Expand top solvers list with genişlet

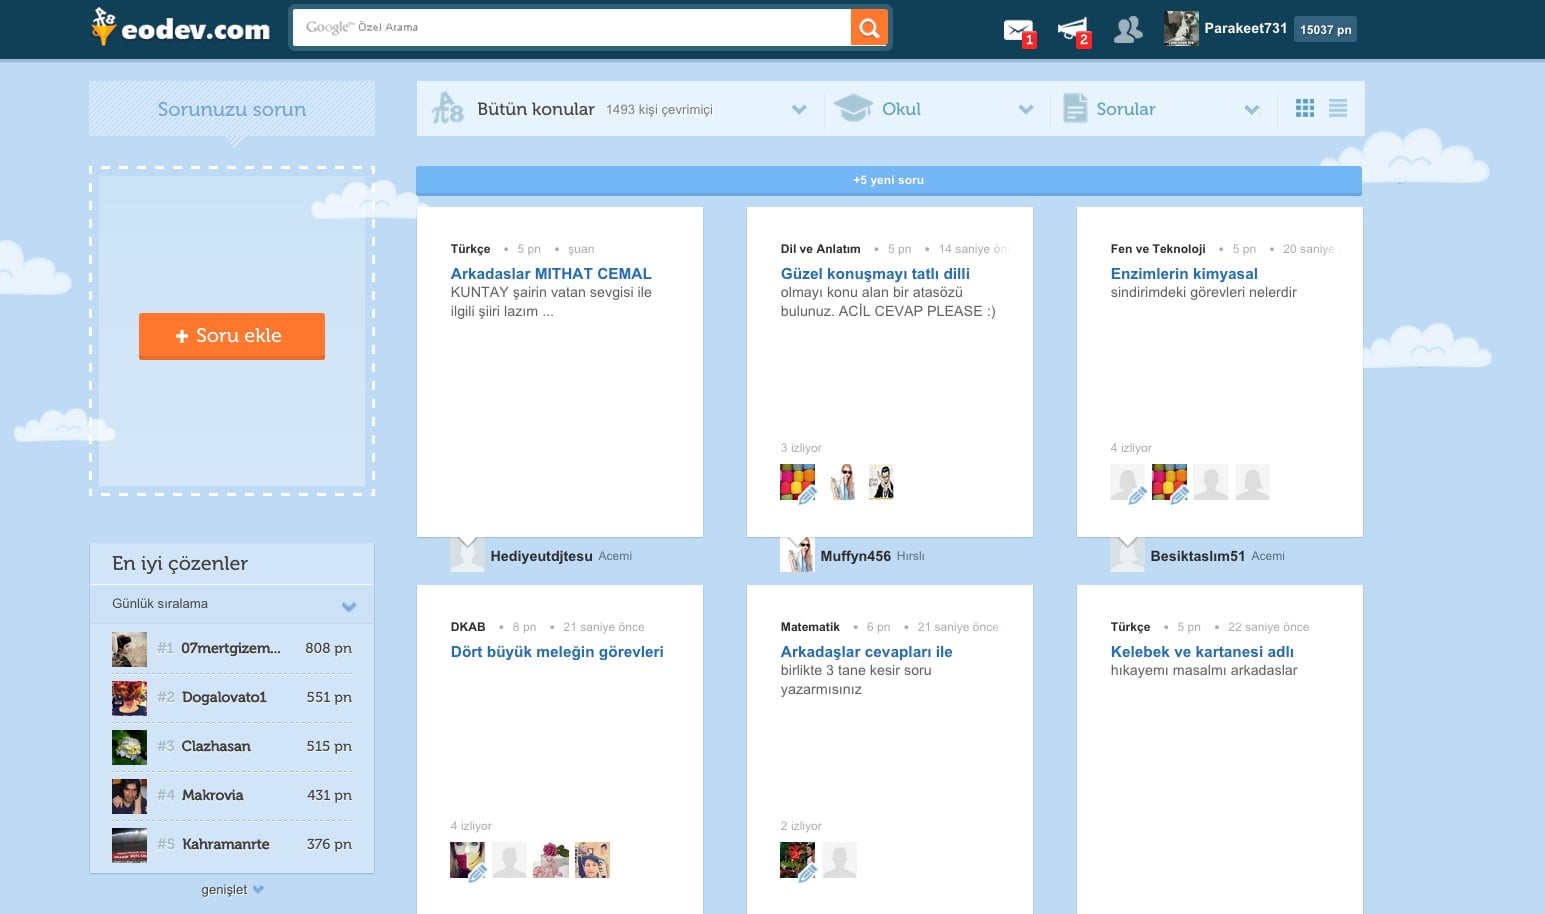pos(231,889)
